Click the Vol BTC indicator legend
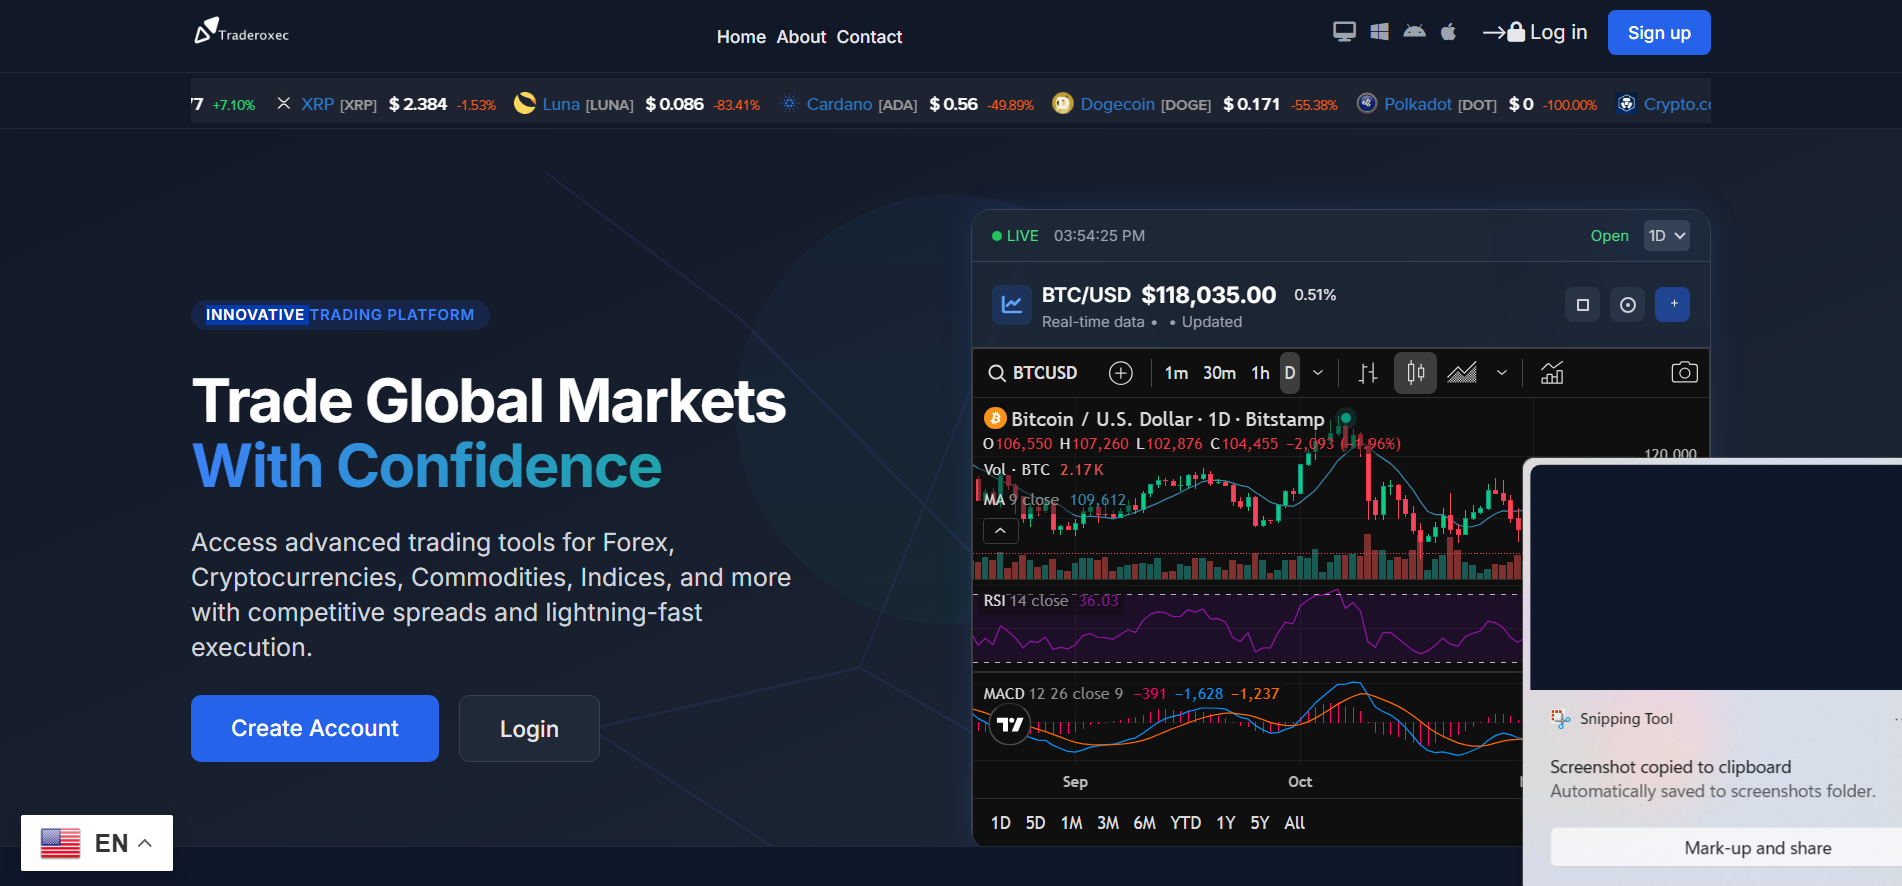 click(1043, 469)
